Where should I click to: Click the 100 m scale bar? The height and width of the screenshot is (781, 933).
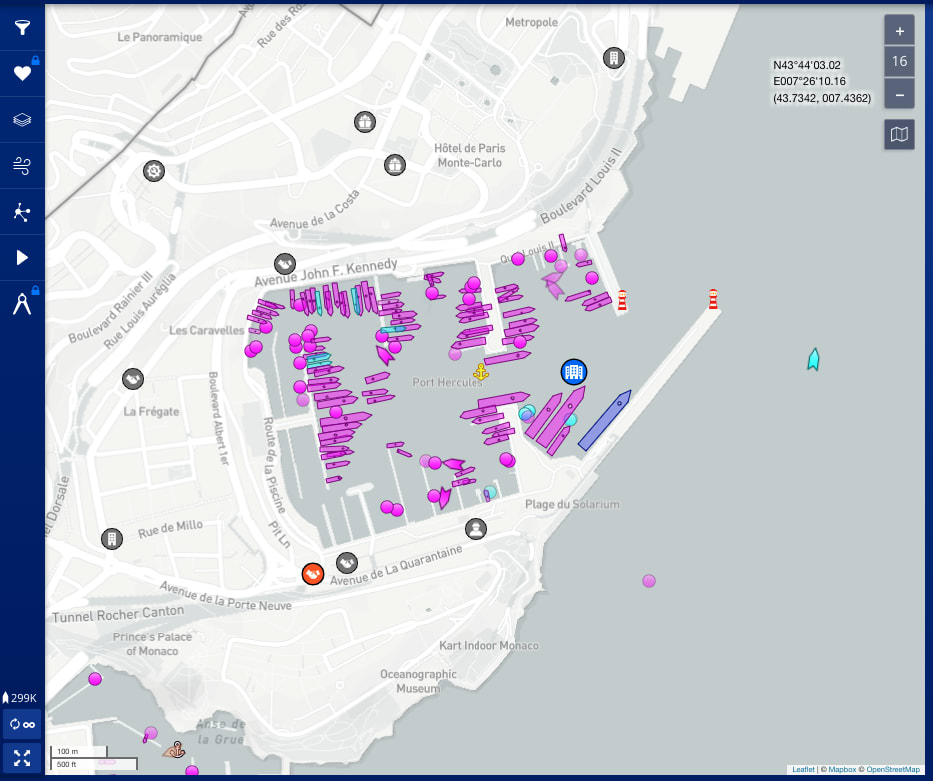pos(79,752)
